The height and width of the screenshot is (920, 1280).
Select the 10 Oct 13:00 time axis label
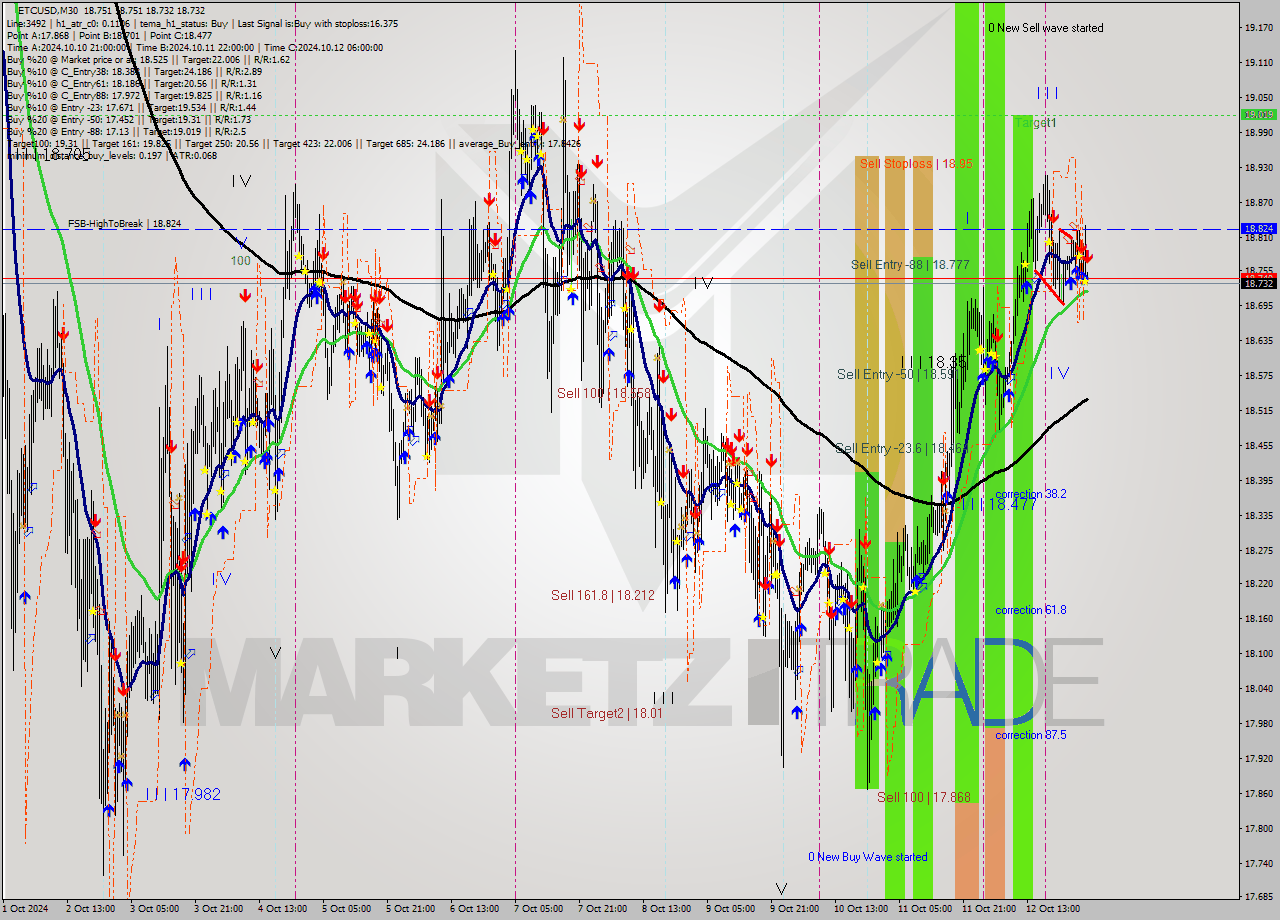point(861,909)
